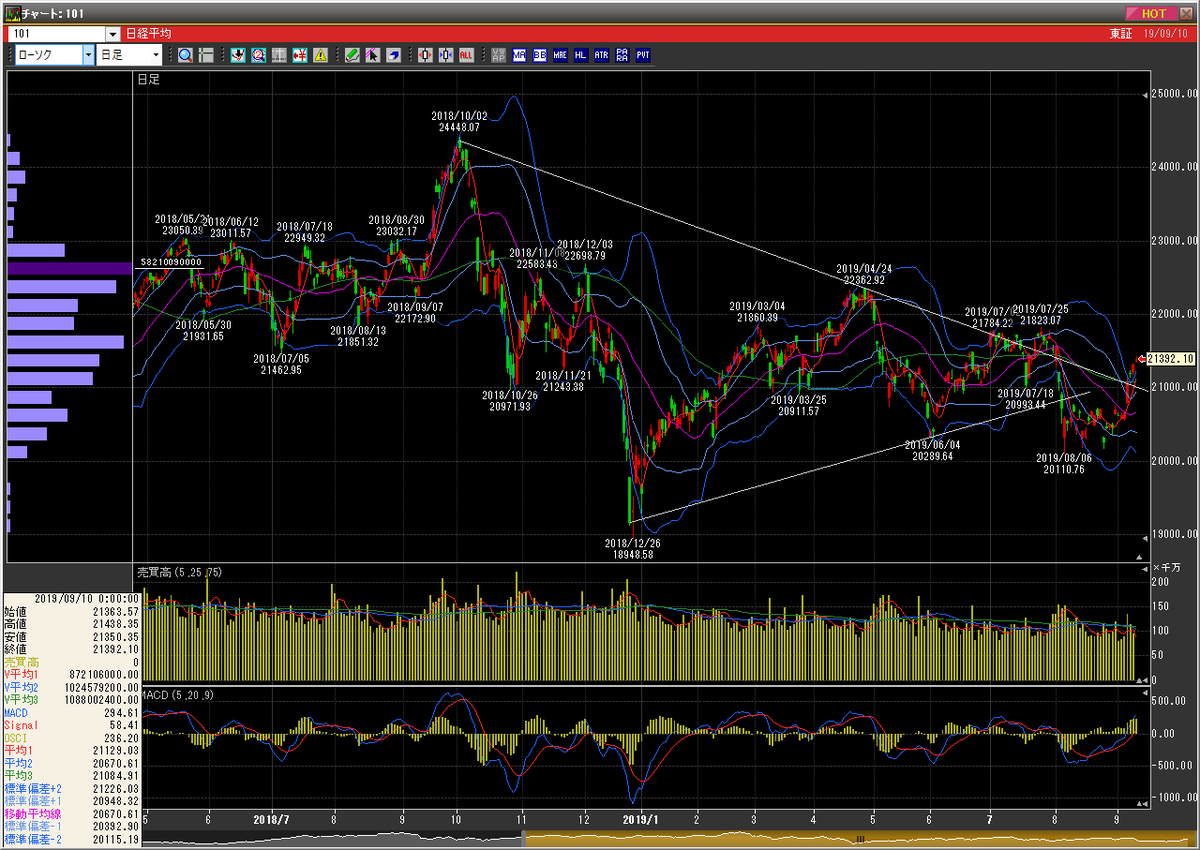The width and height of the screenshot is (1200, 850).
Task: Click the chart app icon in title bar
Action: 12,13
